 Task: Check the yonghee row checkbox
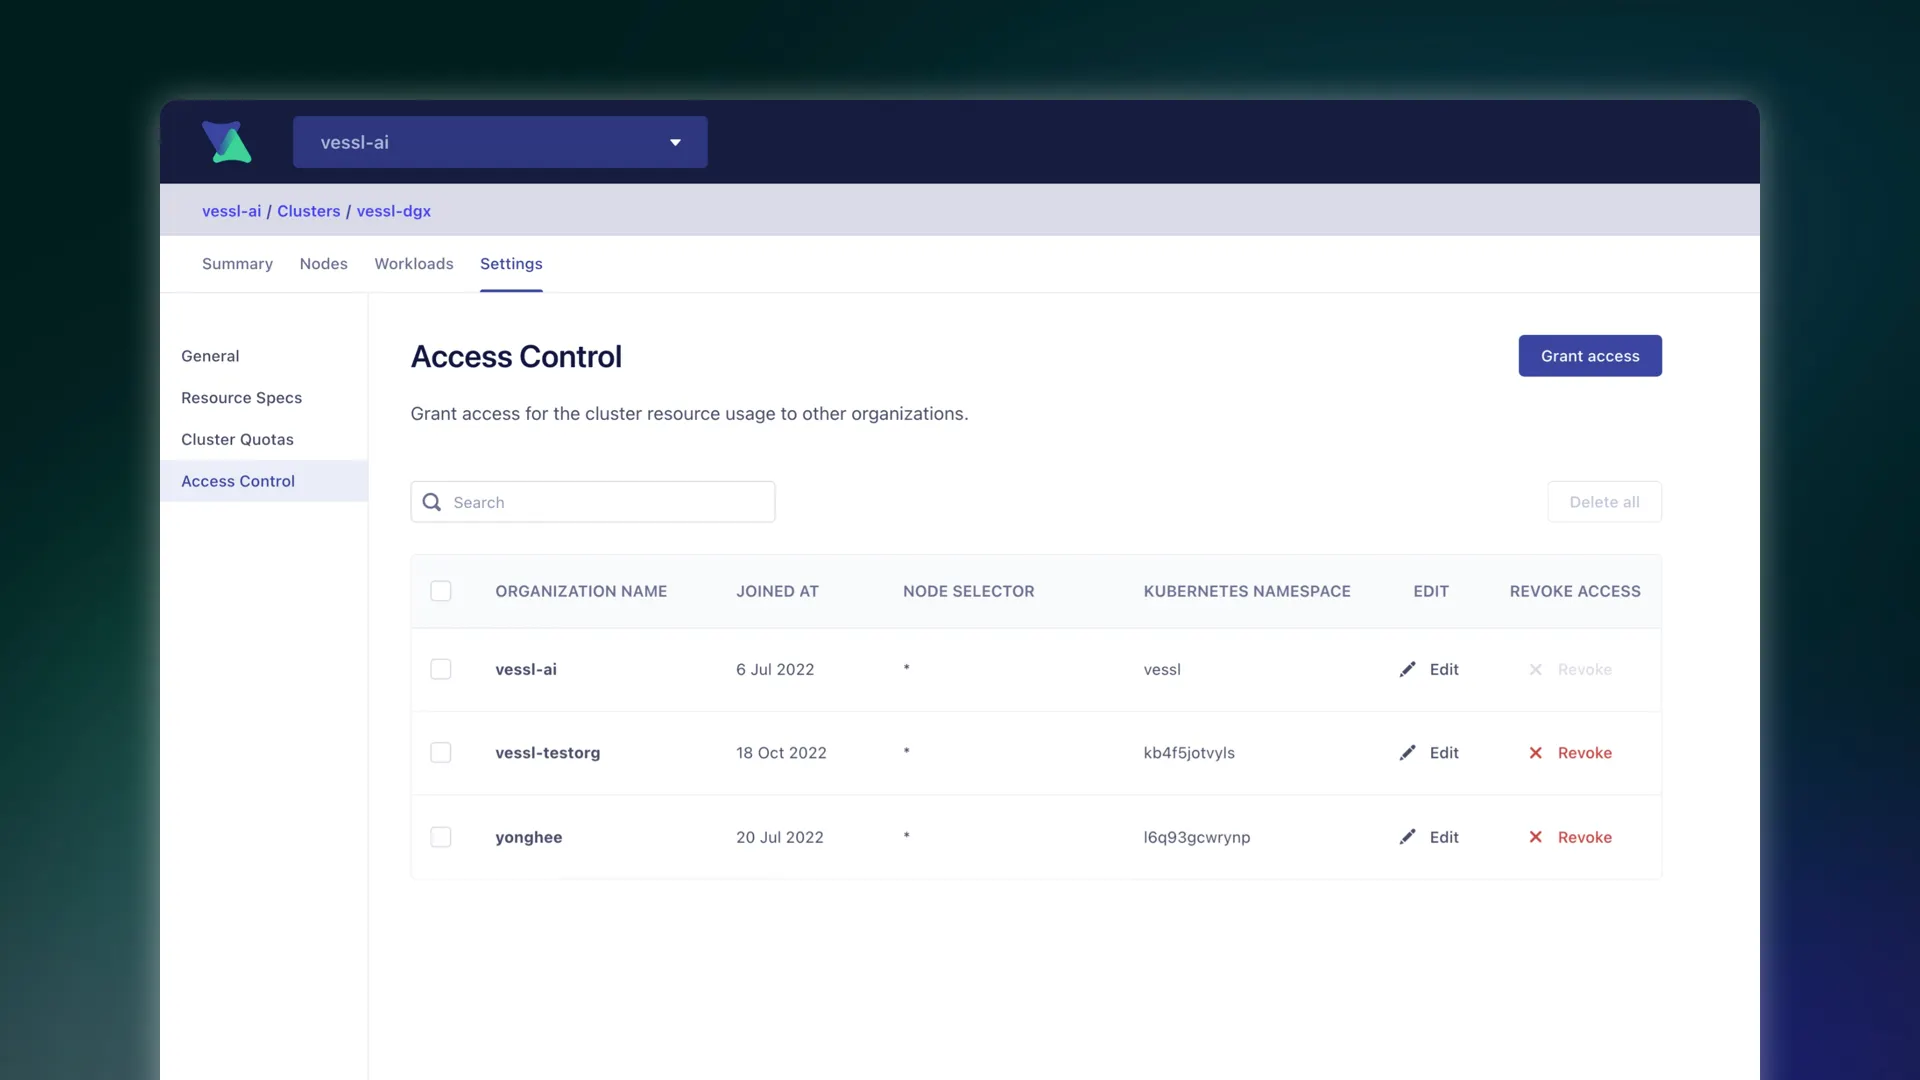click(441, 837)
